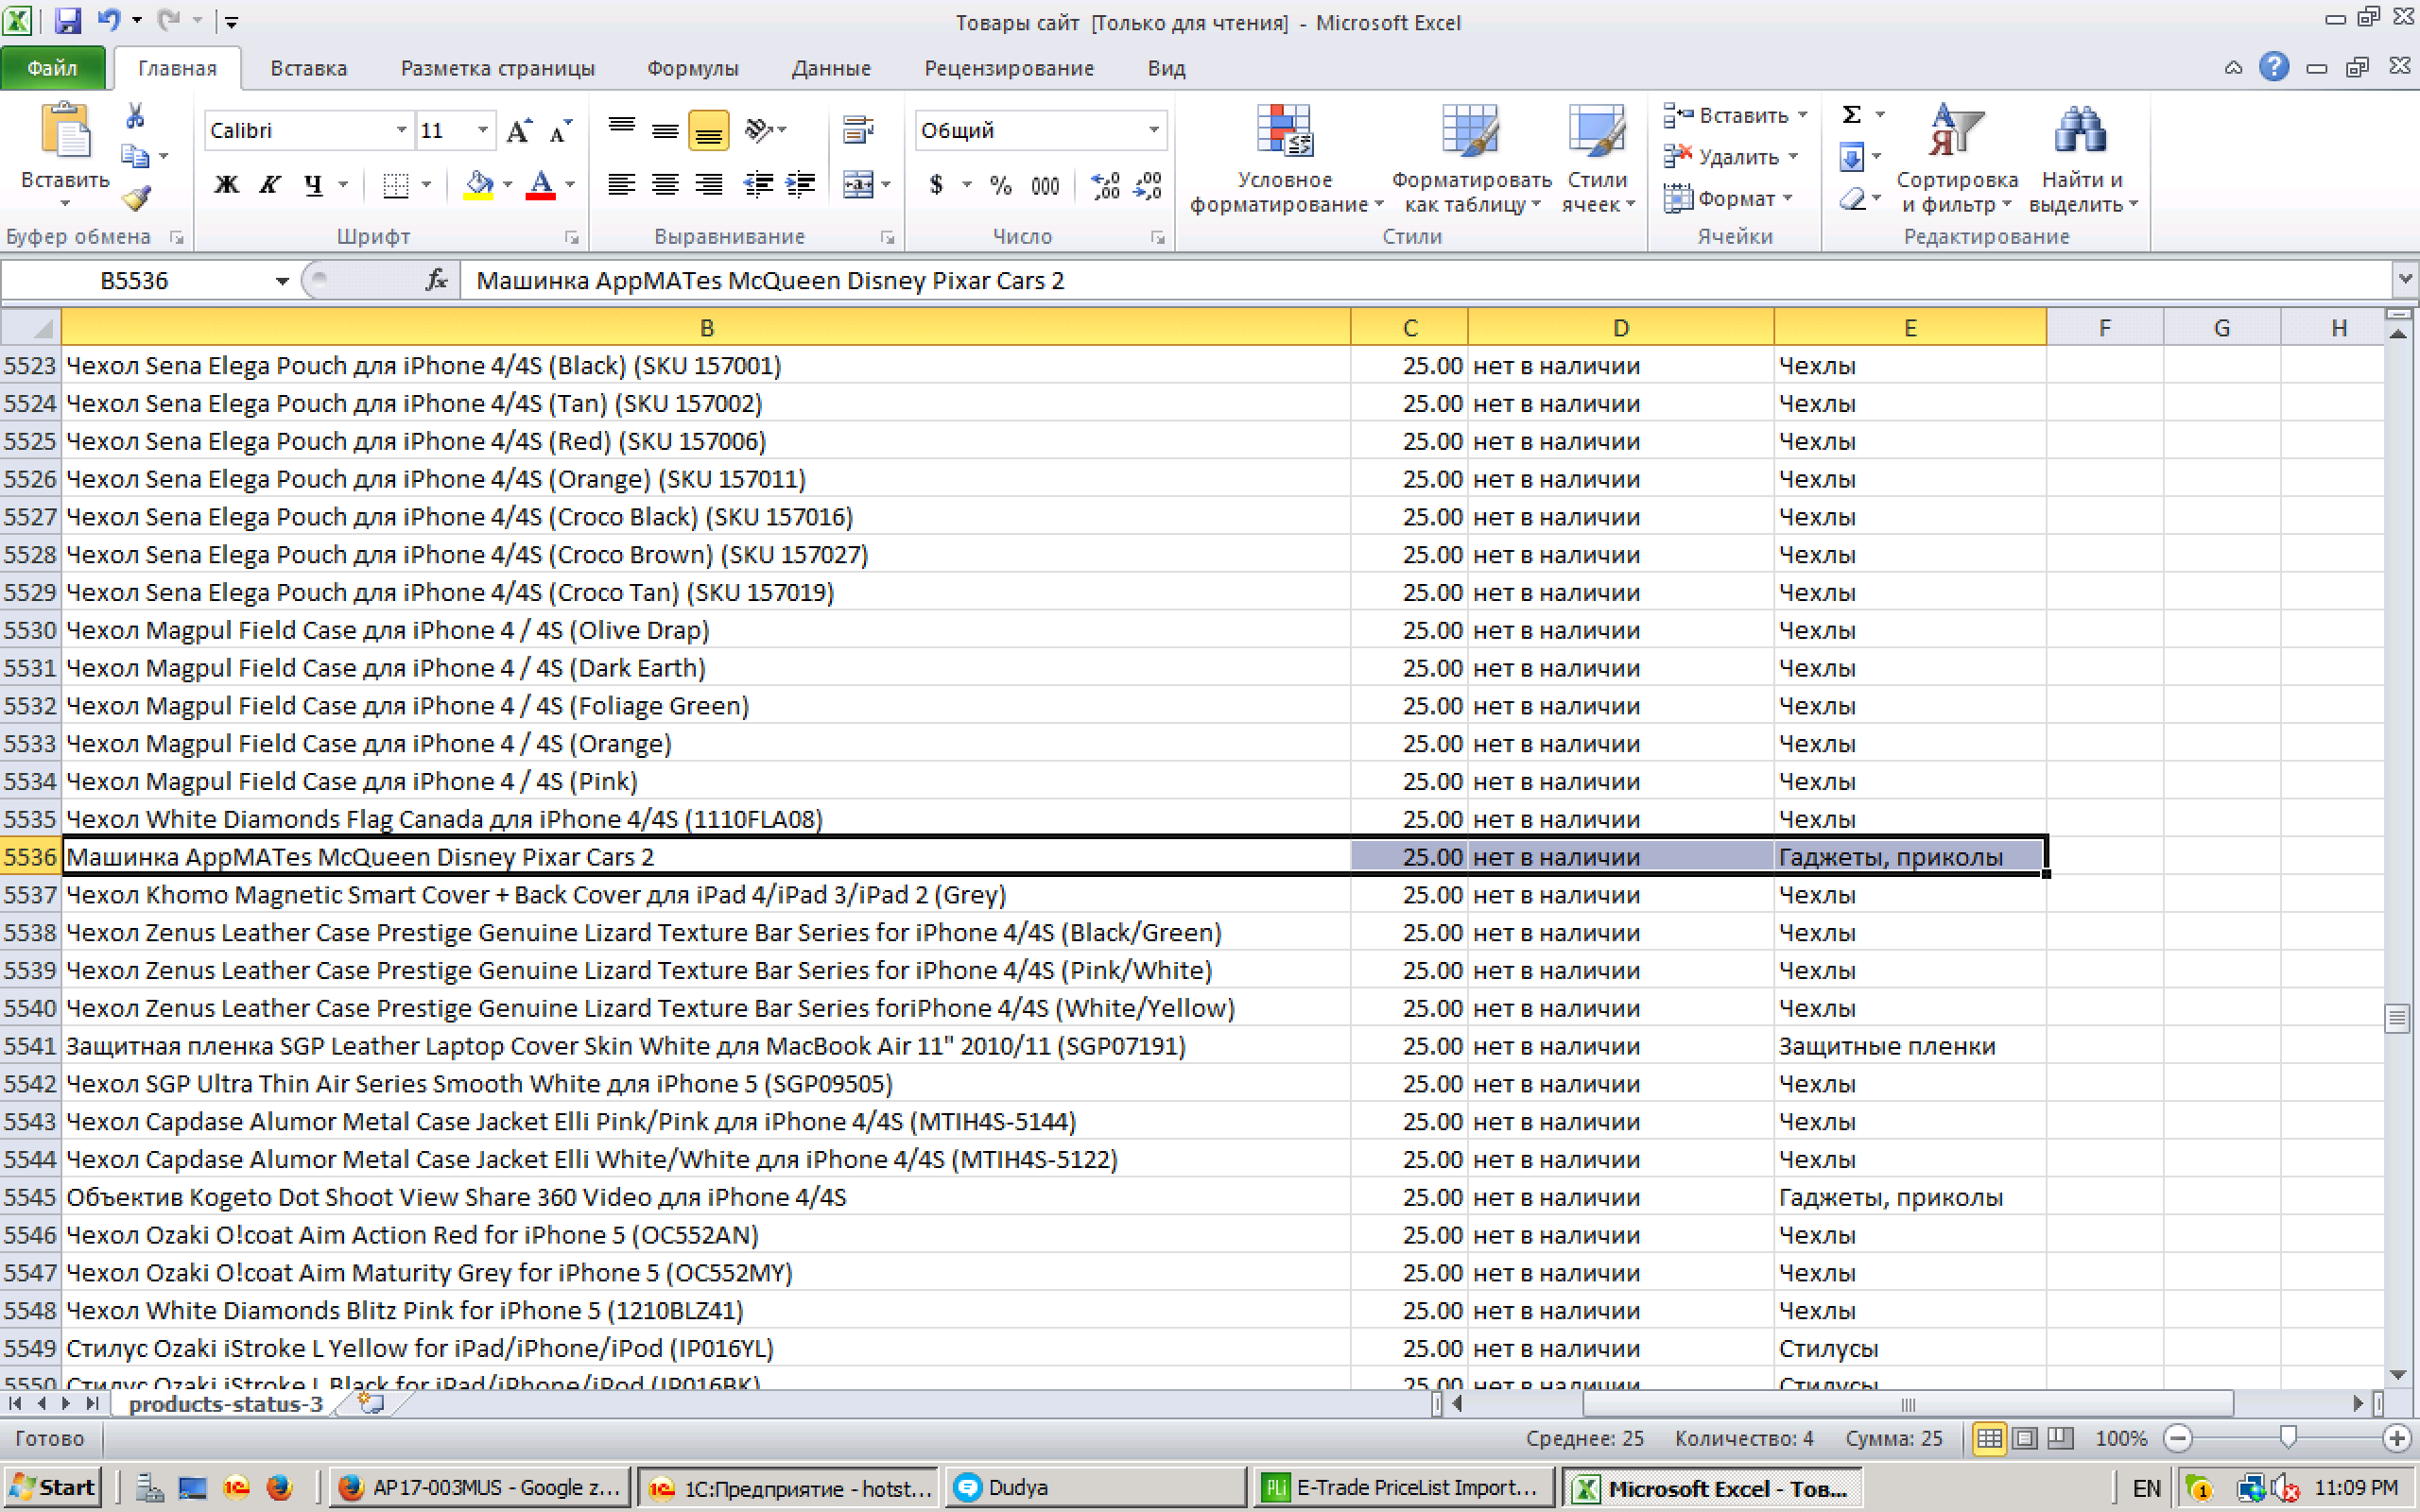
Task: Click Merge and Center icon
Action: [x=858, y=185]
